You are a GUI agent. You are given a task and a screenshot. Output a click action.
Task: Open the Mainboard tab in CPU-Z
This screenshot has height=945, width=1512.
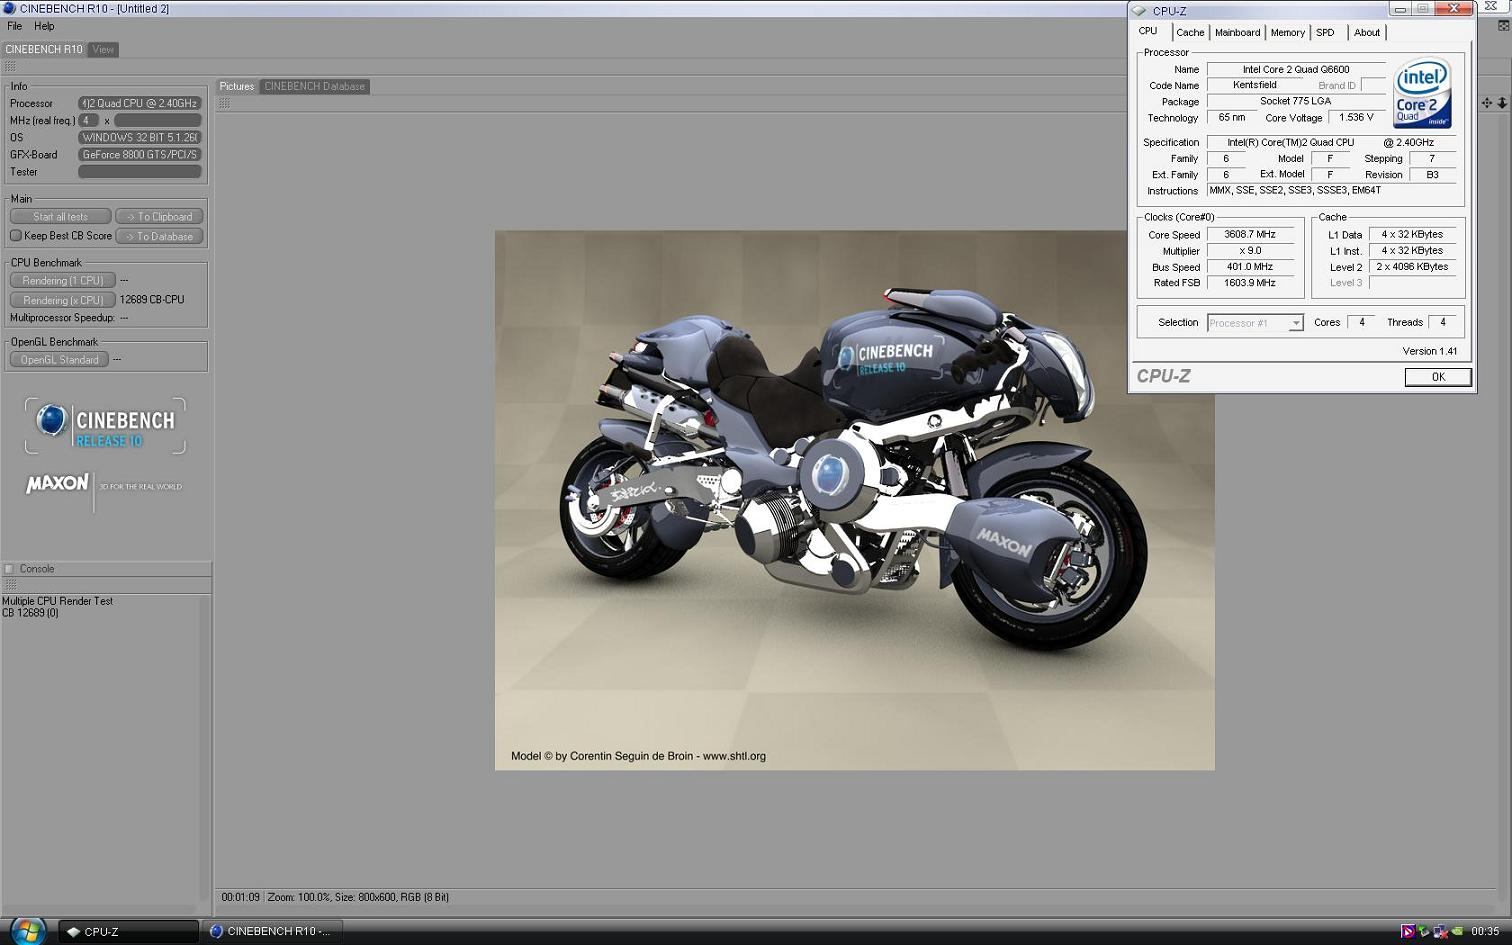1237,32
